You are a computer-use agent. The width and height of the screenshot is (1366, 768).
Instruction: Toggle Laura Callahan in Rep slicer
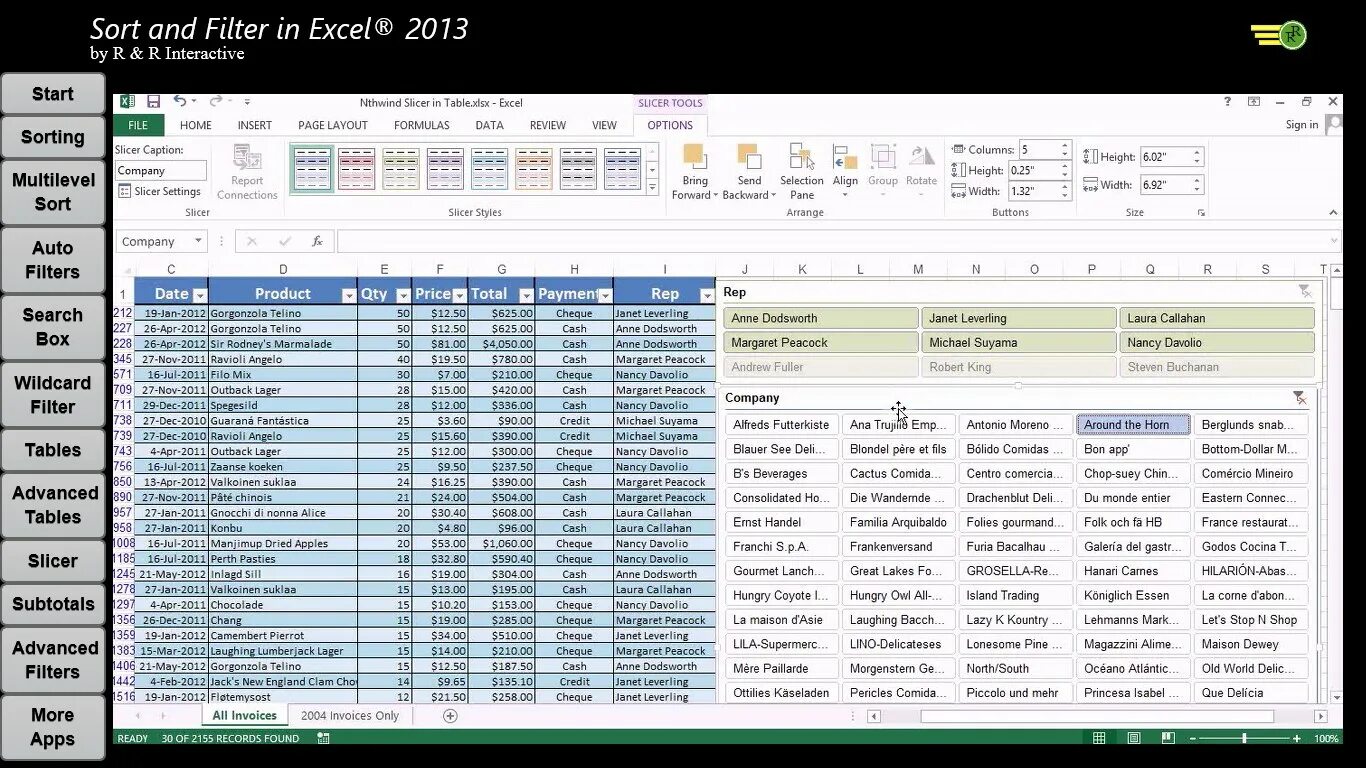(1216, 318)
